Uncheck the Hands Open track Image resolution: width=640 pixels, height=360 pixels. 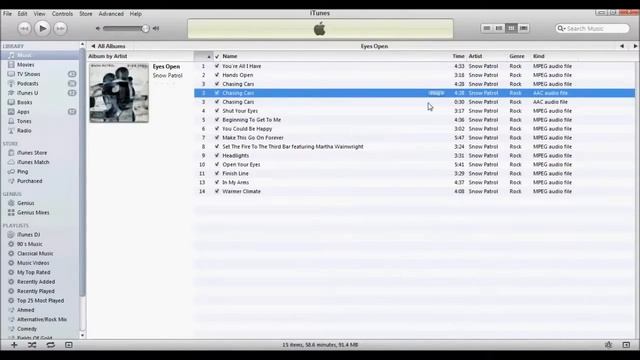point(217,75)
